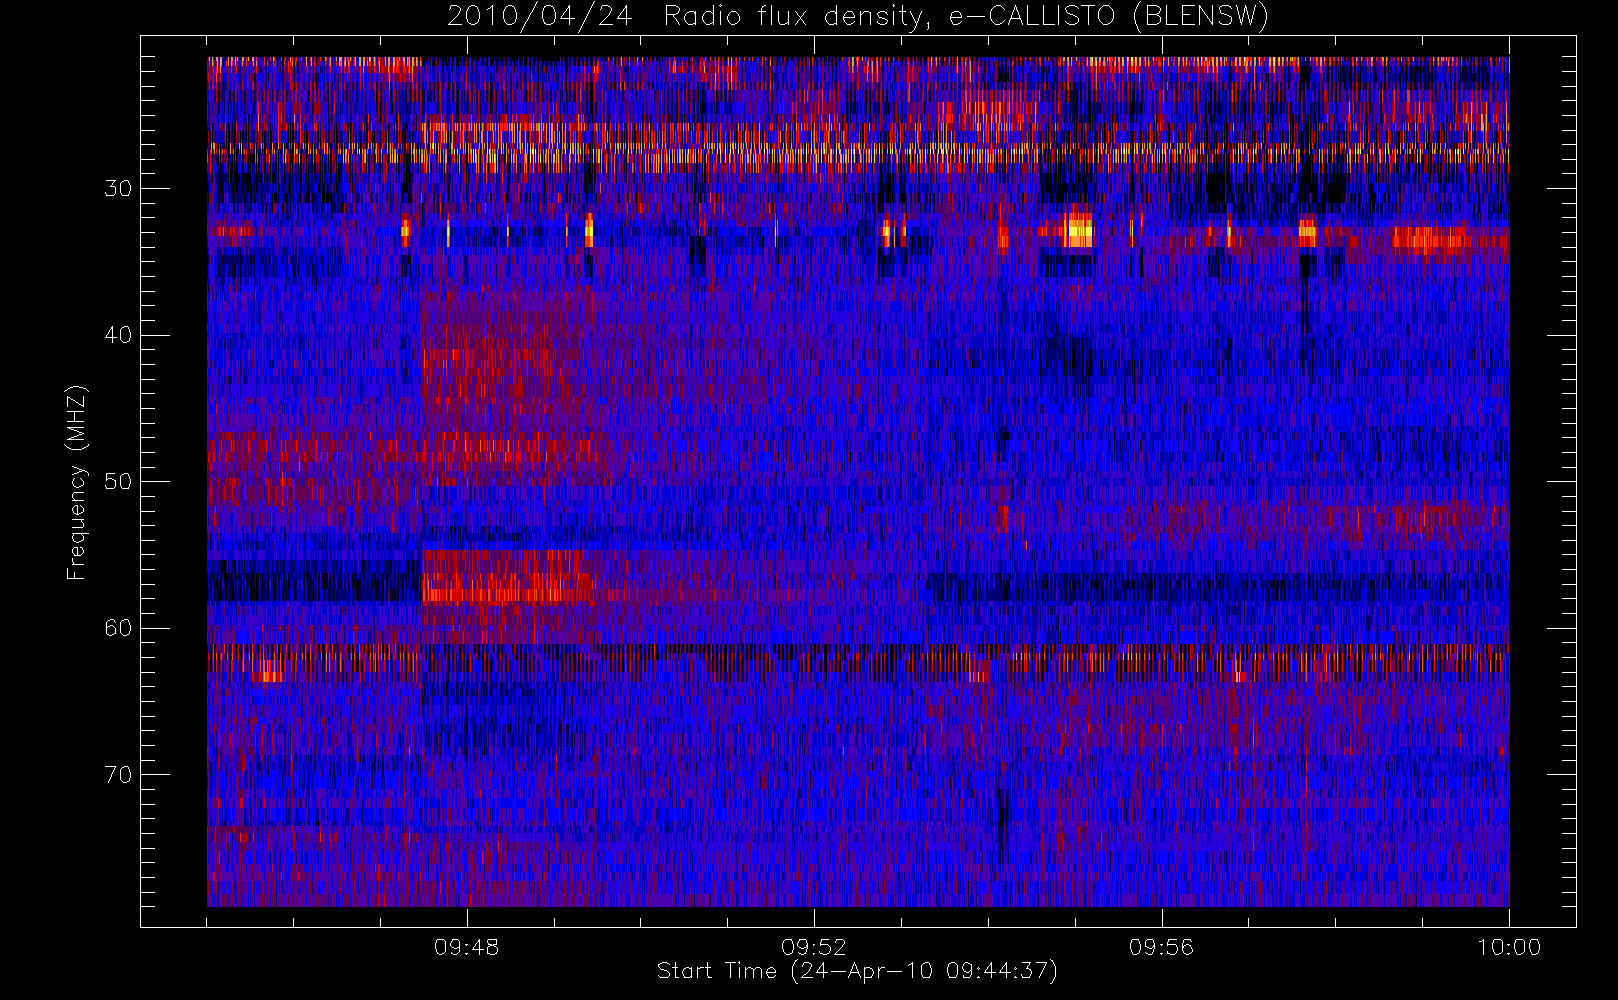The width and height of the screenshot is (1618, 1000).
Task: Click the 09:56 time tick label
Action: click(1162, 947)
